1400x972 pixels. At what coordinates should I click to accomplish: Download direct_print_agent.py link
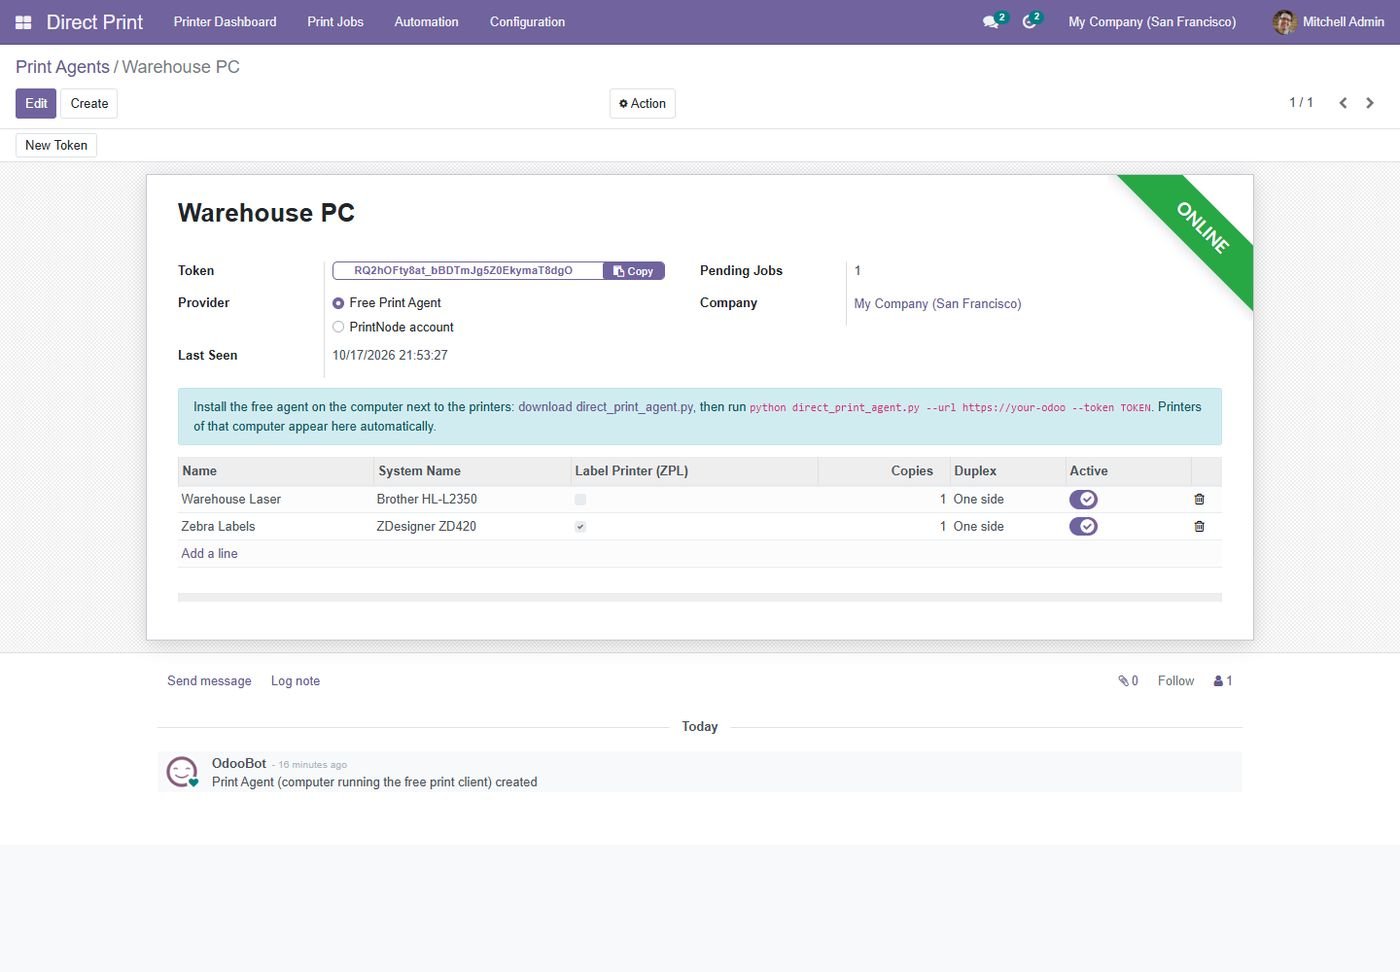coord(606,407)
